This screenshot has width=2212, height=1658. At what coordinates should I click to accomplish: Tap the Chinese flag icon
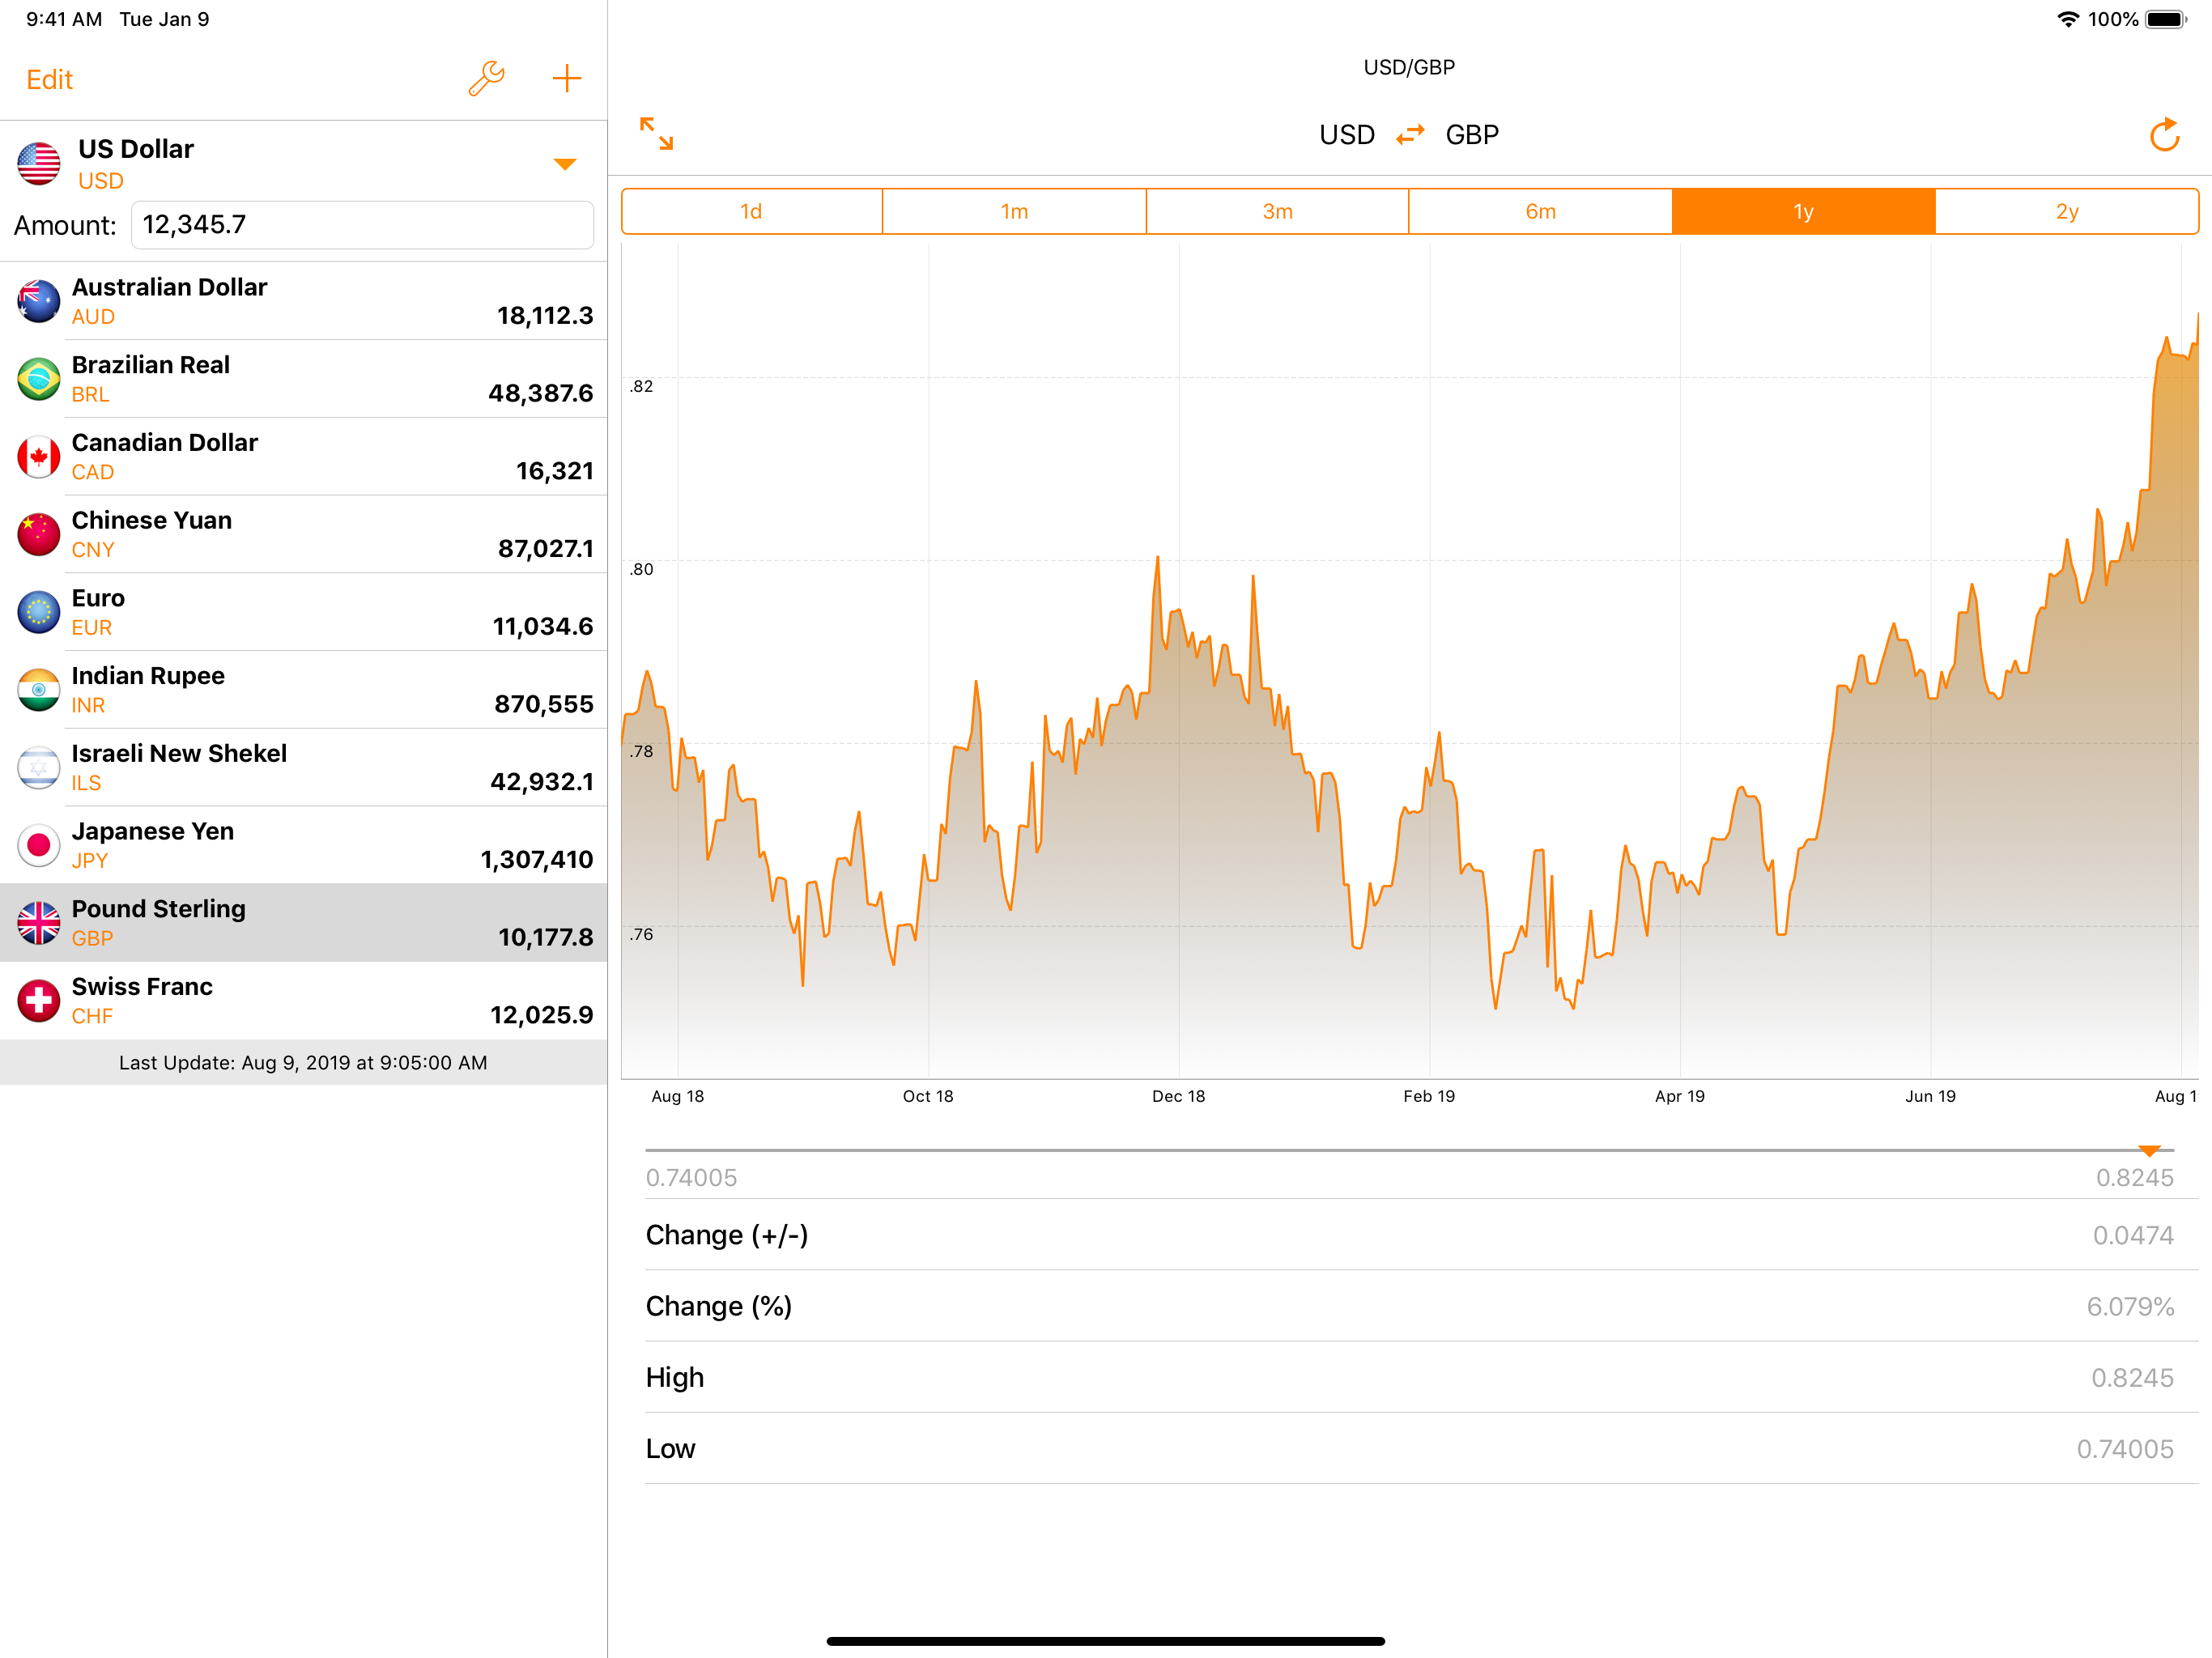[39, 534]
